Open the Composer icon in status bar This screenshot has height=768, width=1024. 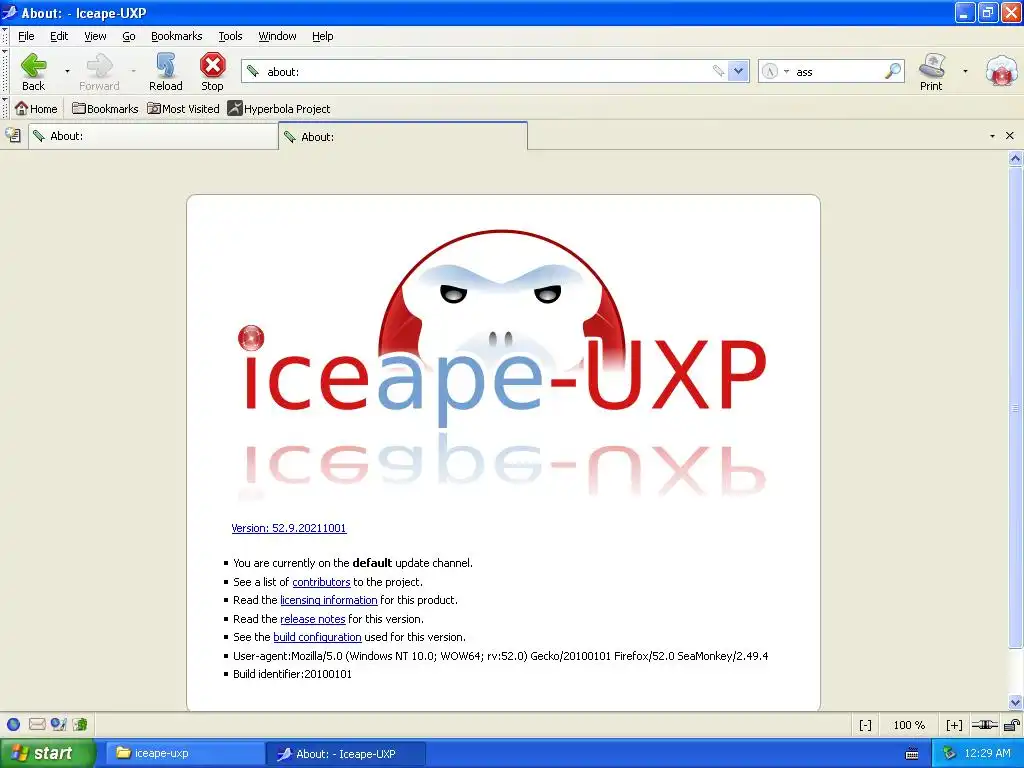[x=59, y=724]
